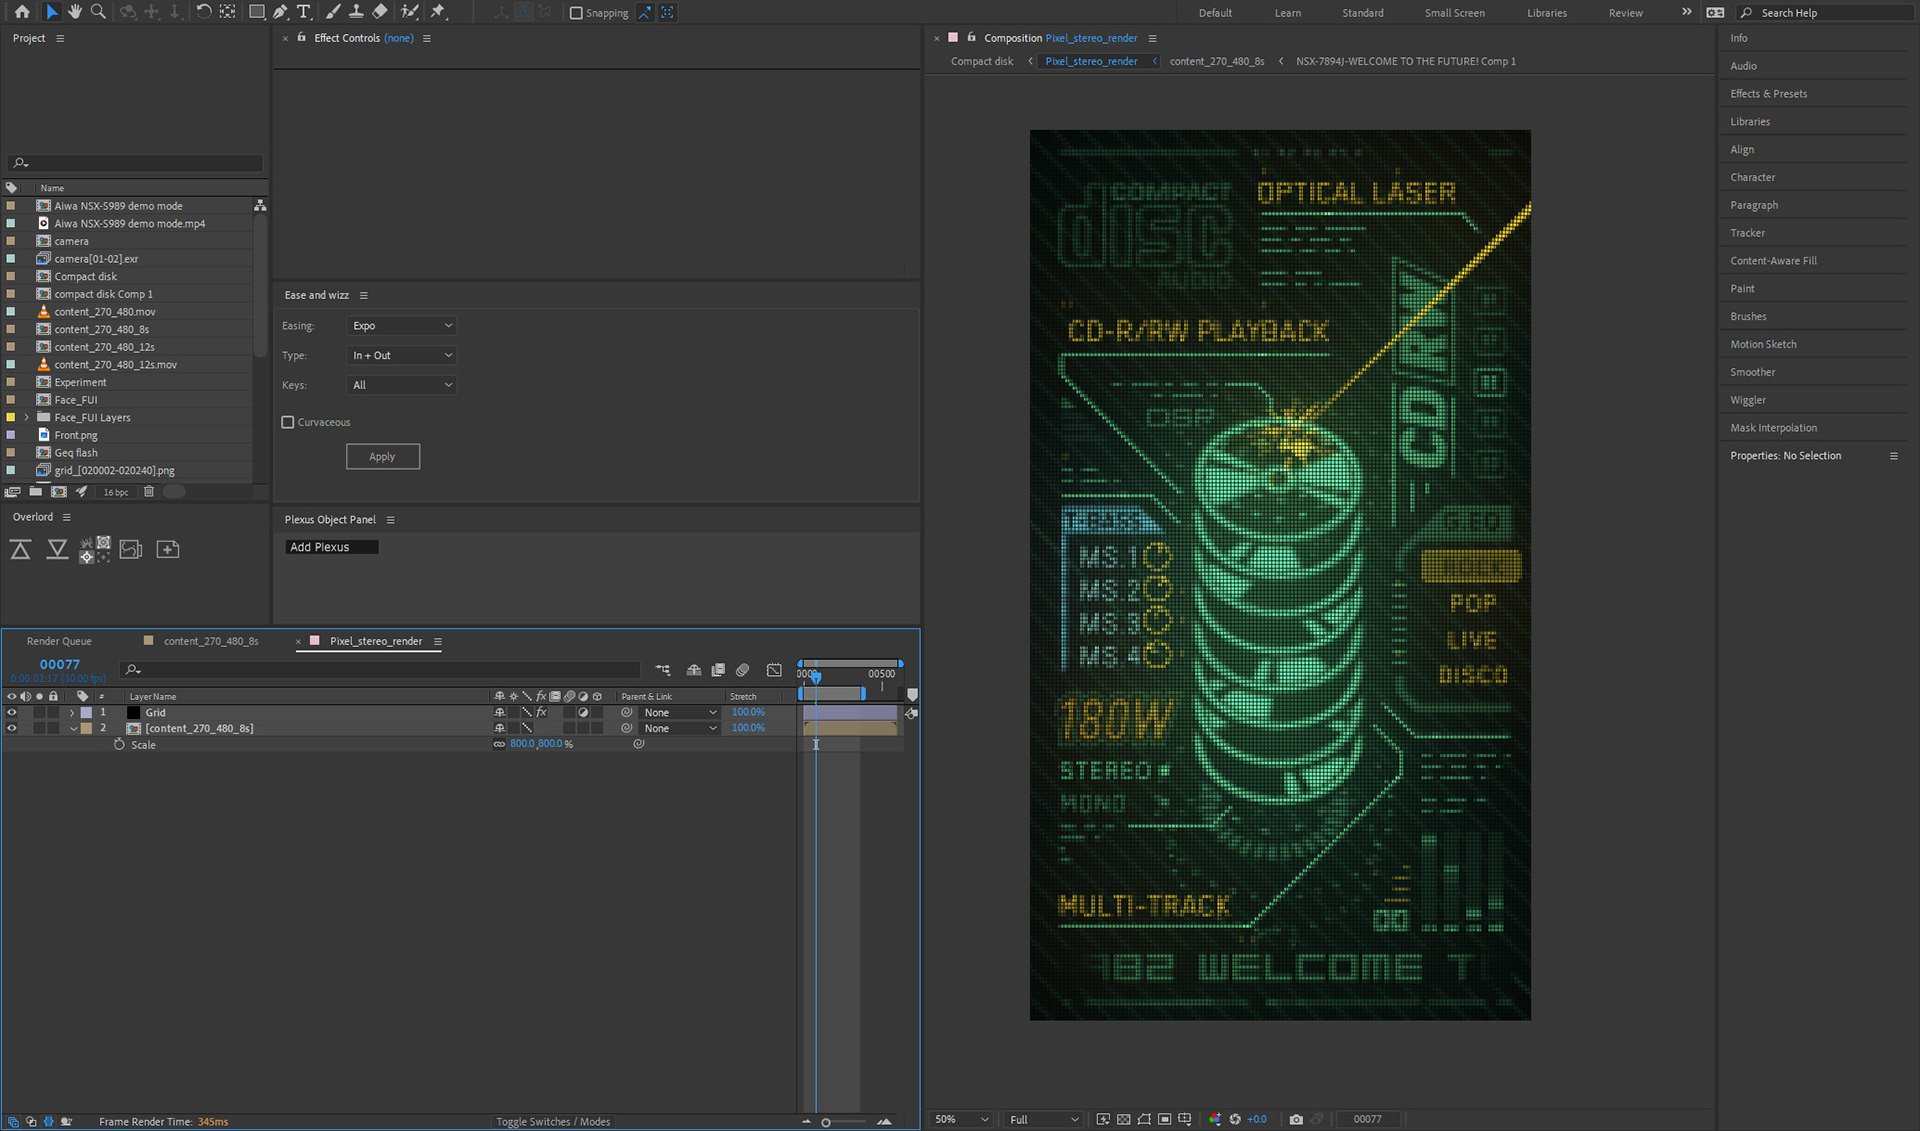Enable the Snapping checkbox
1920x1131 pixels.
[x=576, y=13]
